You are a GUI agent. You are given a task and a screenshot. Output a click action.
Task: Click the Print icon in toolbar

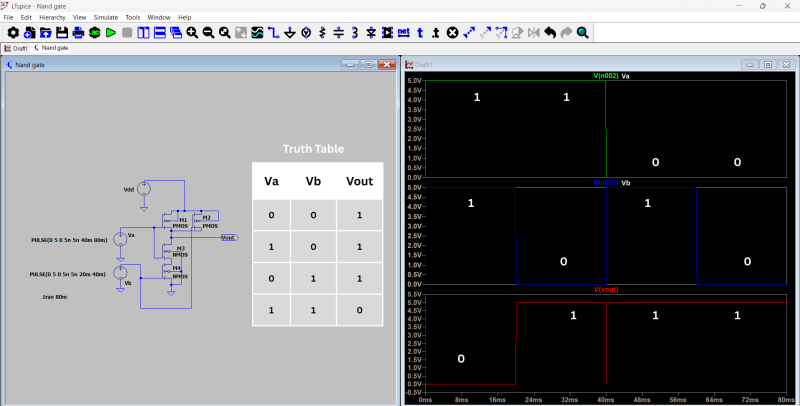pos(78,33)
